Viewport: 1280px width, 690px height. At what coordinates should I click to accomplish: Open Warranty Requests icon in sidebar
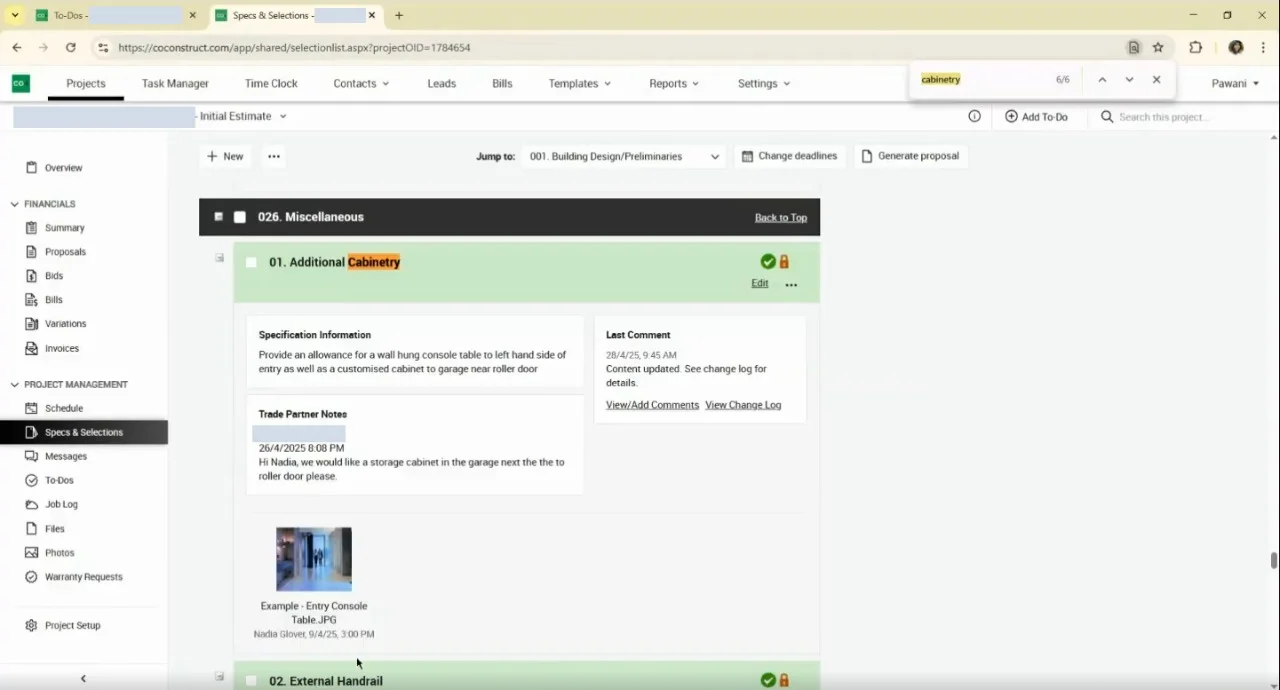(31, 577)
